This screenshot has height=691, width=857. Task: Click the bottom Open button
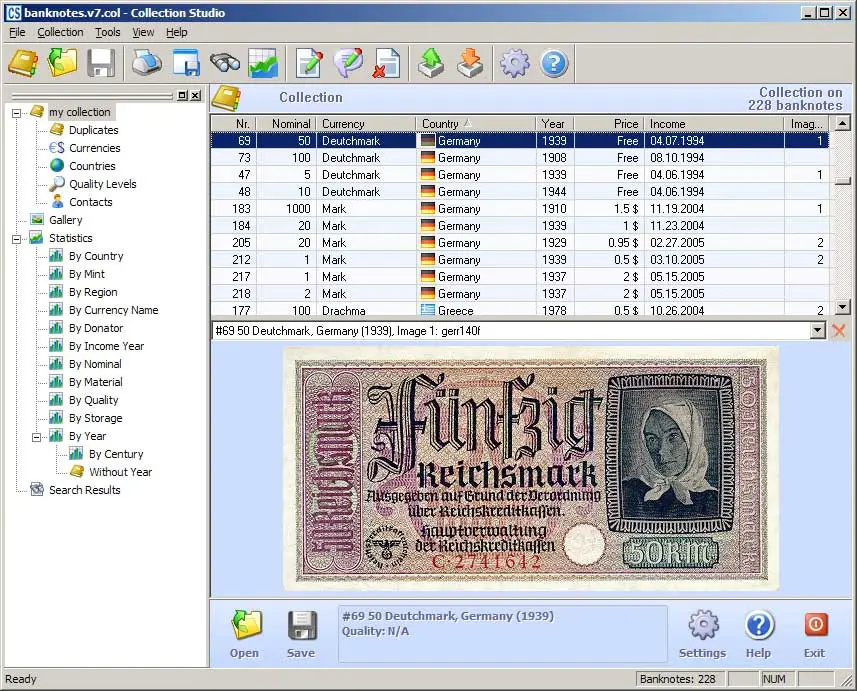coord(244,634)
